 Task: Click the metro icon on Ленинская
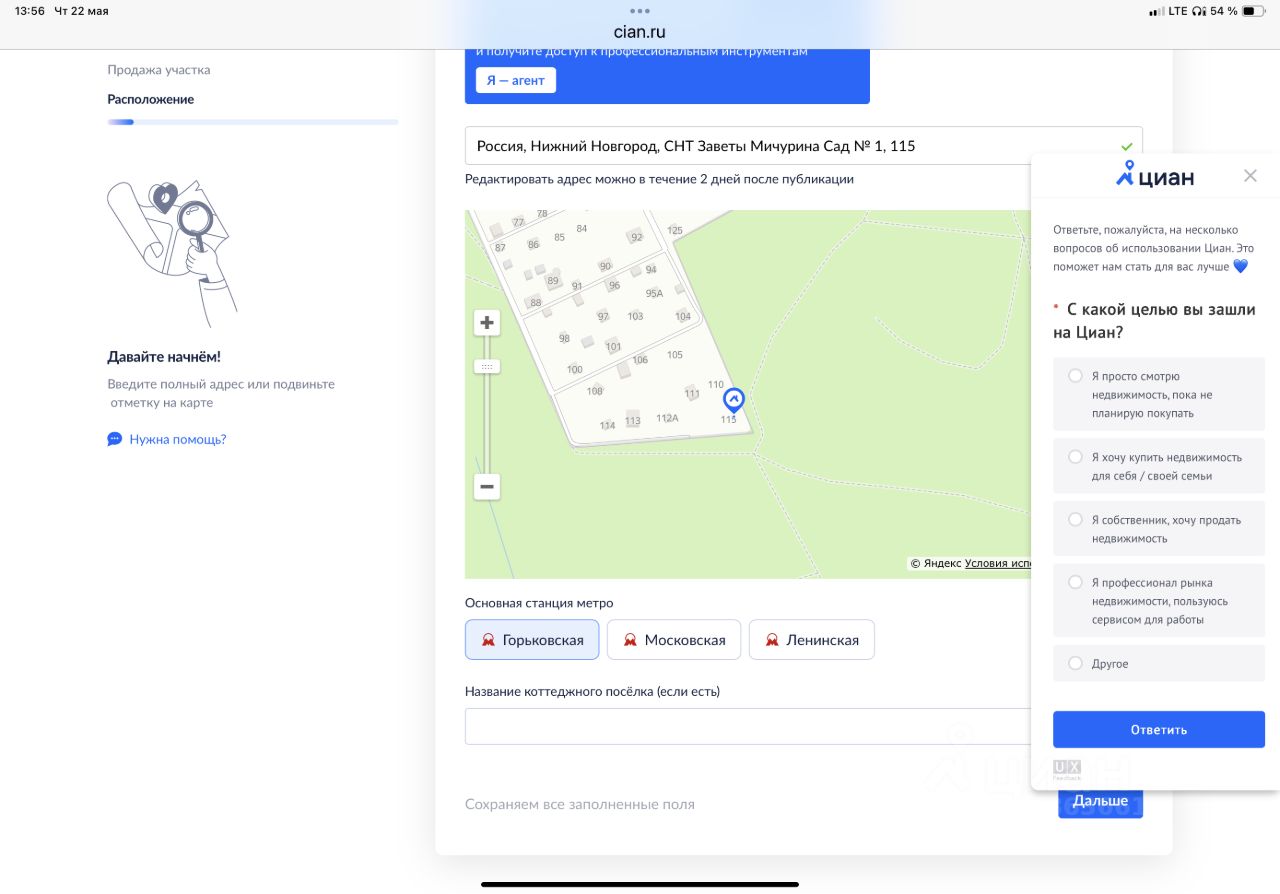(772, 640)
